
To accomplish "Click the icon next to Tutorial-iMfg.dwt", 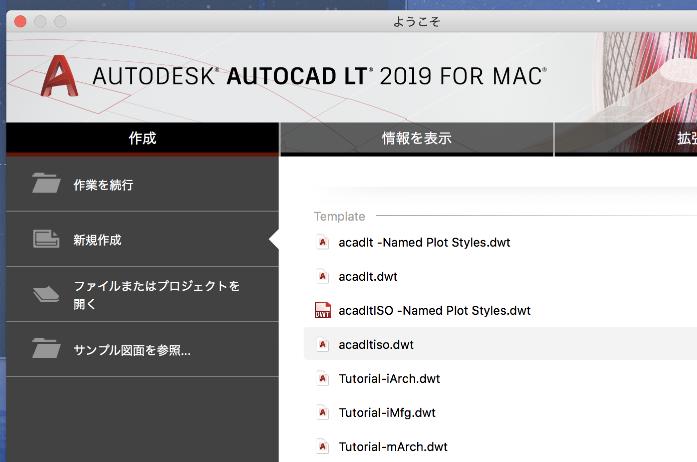I will pyautogui.click(x=323, y=413).
